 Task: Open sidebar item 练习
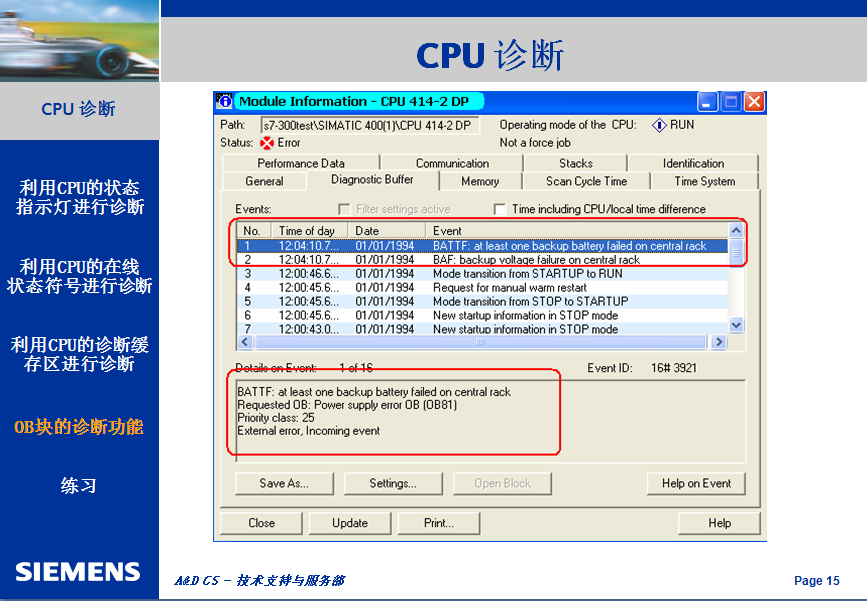coord(79,485)
